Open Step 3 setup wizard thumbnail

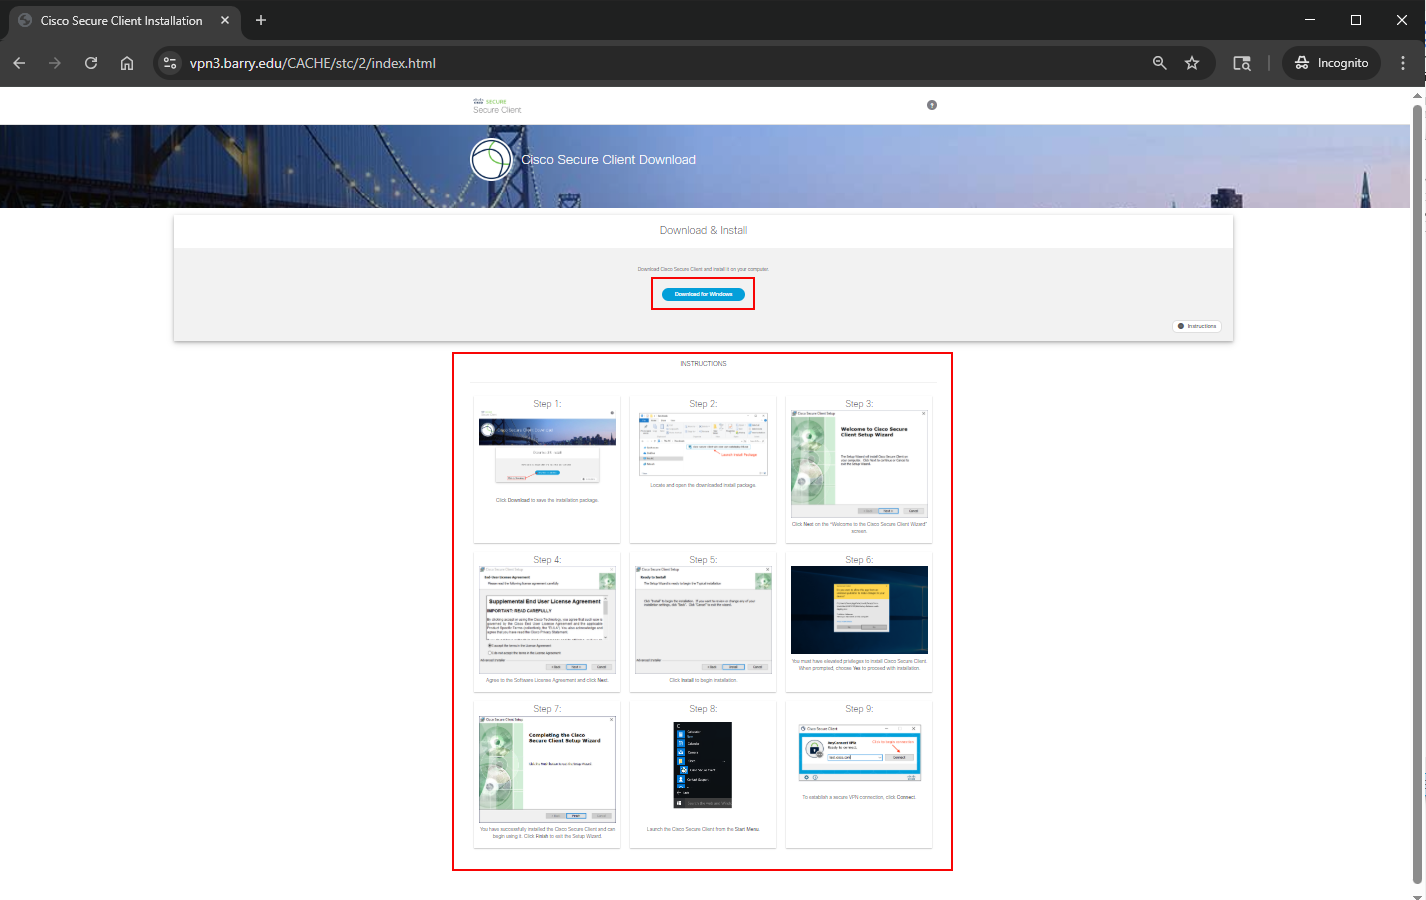pos(859,463)
